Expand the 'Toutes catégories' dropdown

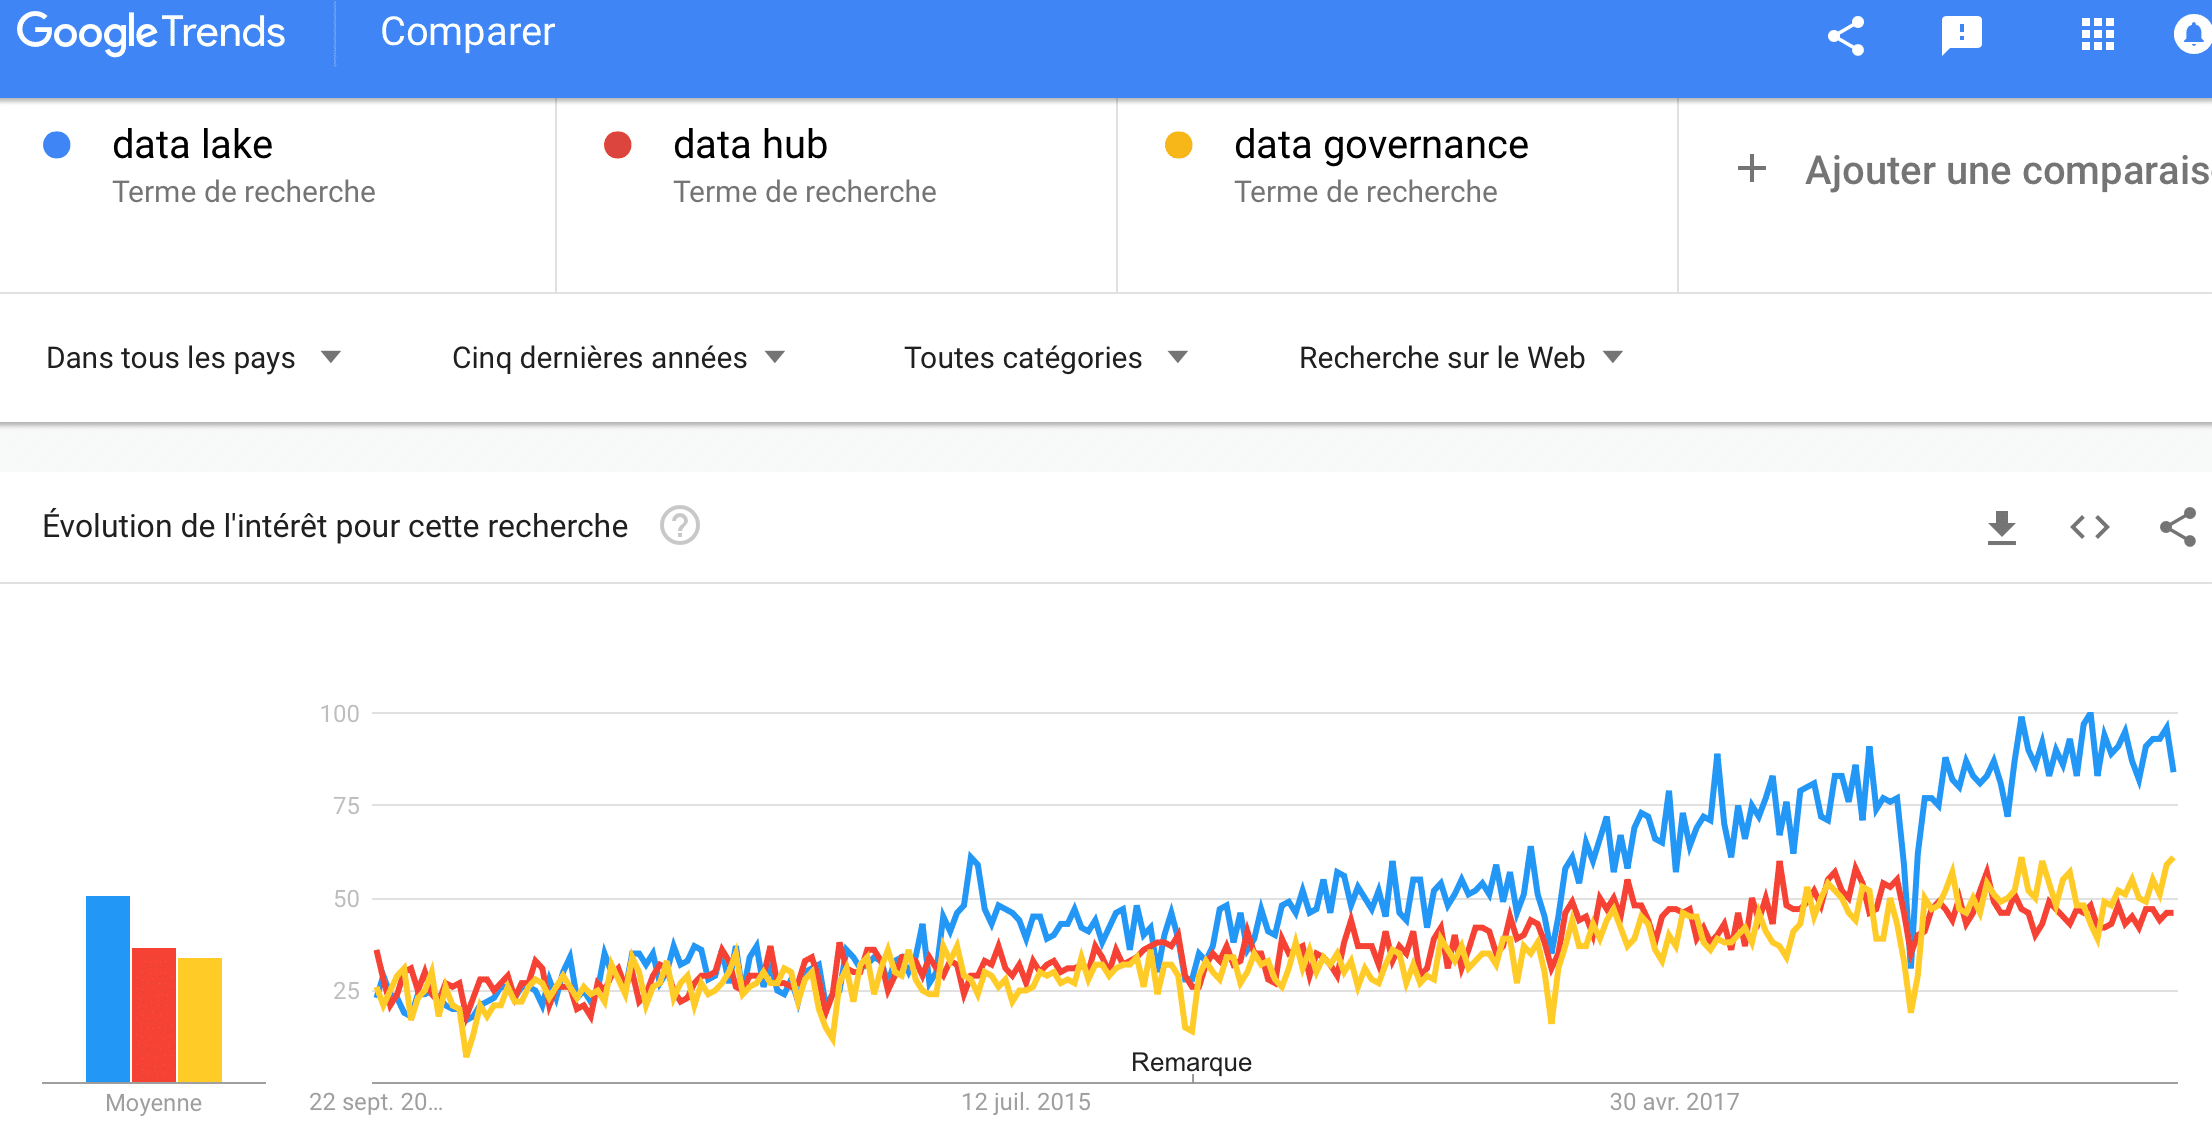tap(1045, 358)
